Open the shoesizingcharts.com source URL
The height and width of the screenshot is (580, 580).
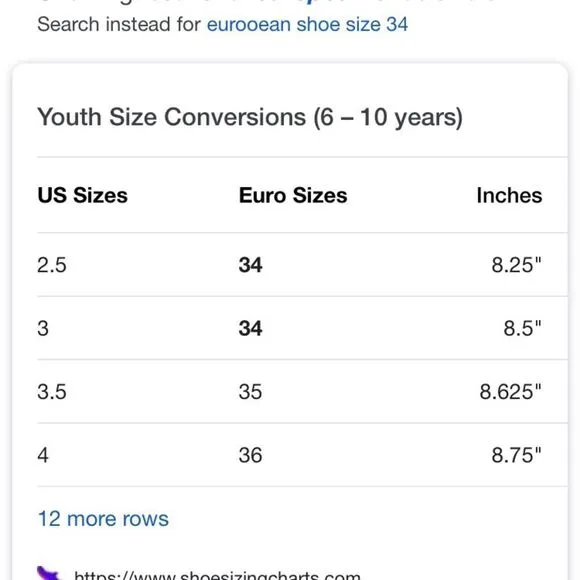[217, 575]
